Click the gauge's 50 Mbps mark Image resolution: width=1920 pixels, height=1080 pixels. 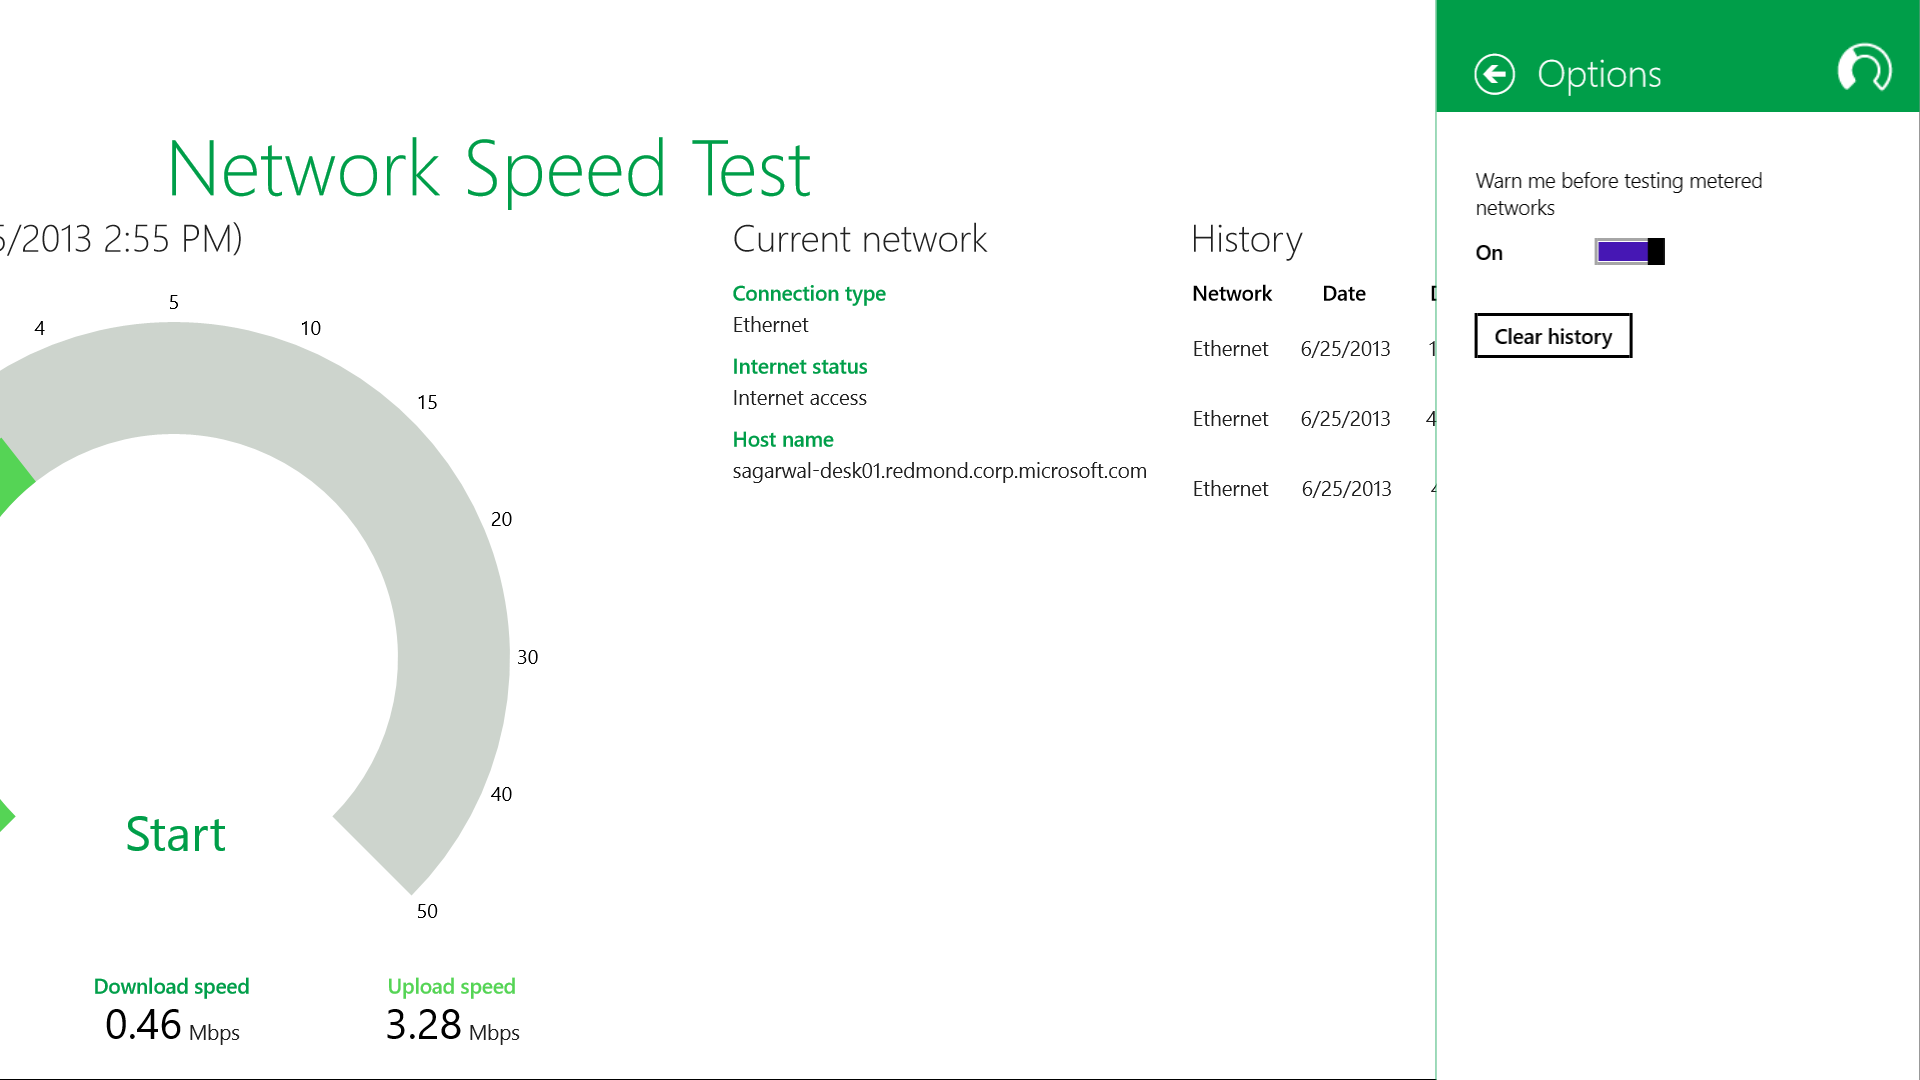[427, 911]
